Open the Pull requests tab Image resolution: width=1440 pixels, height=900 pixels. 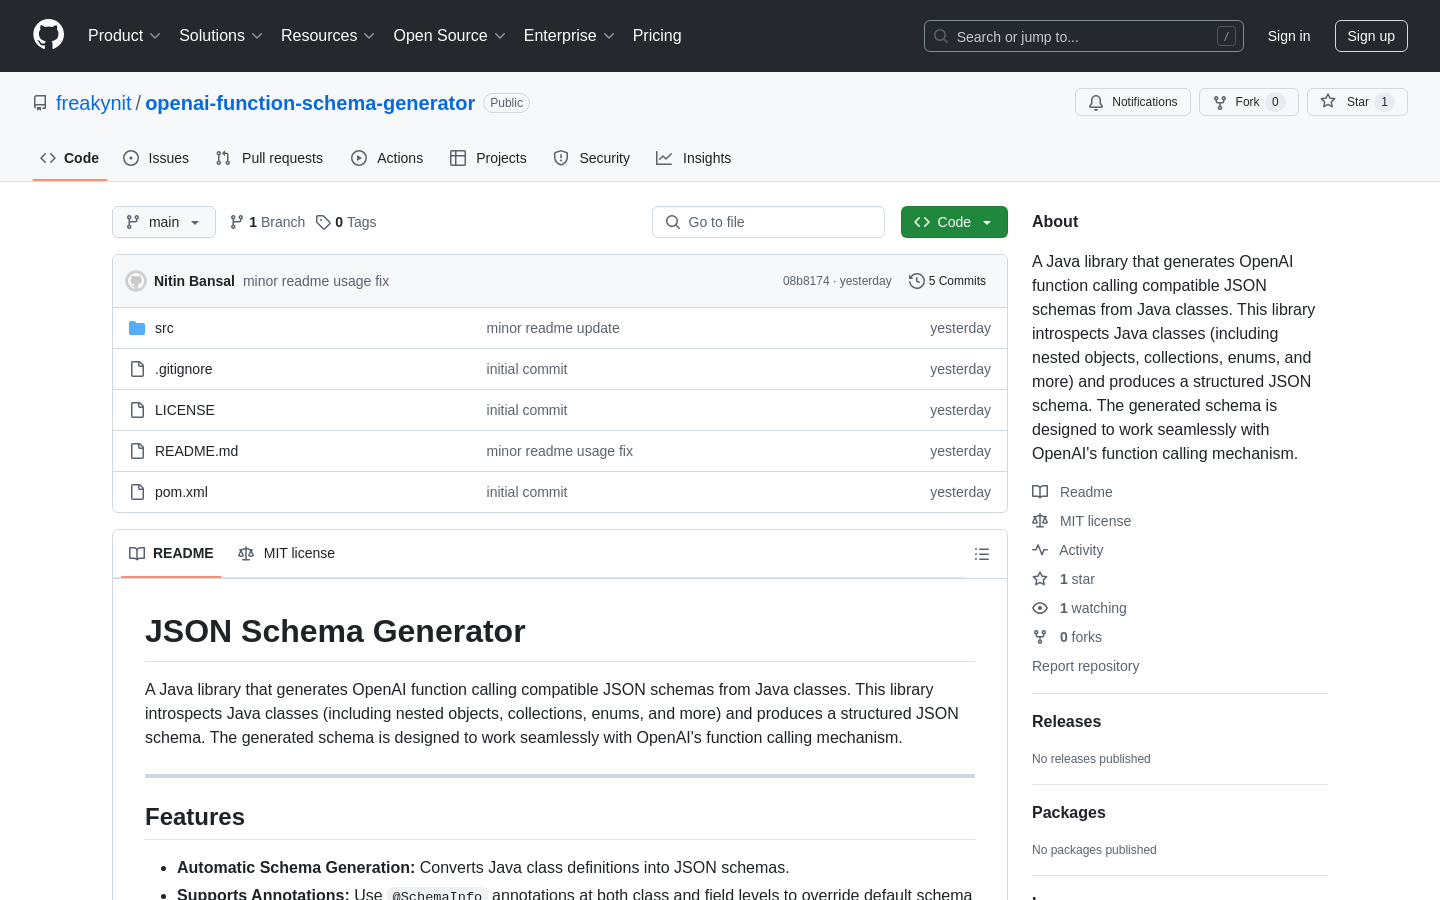(x=269, y=158)
